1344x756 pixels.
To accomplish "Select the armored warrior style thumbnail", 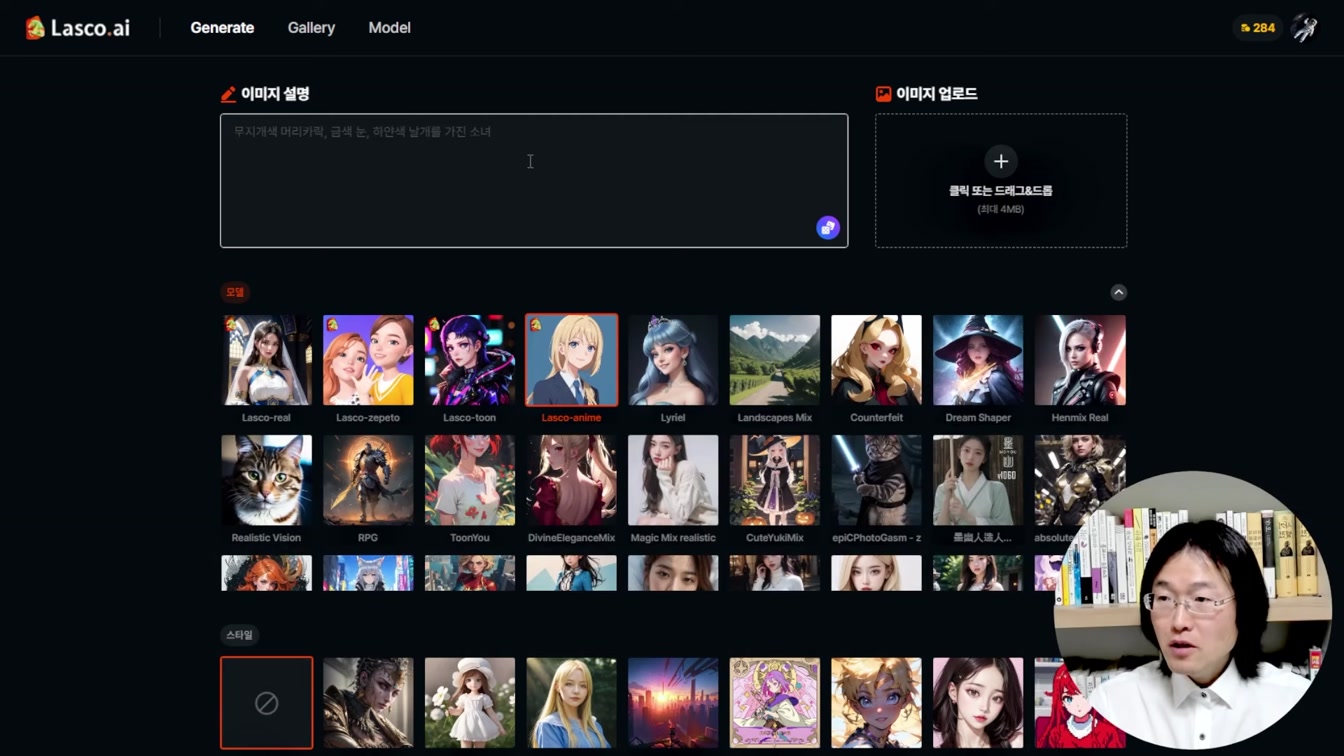I will pyautogui.click(x=368, y=703).
